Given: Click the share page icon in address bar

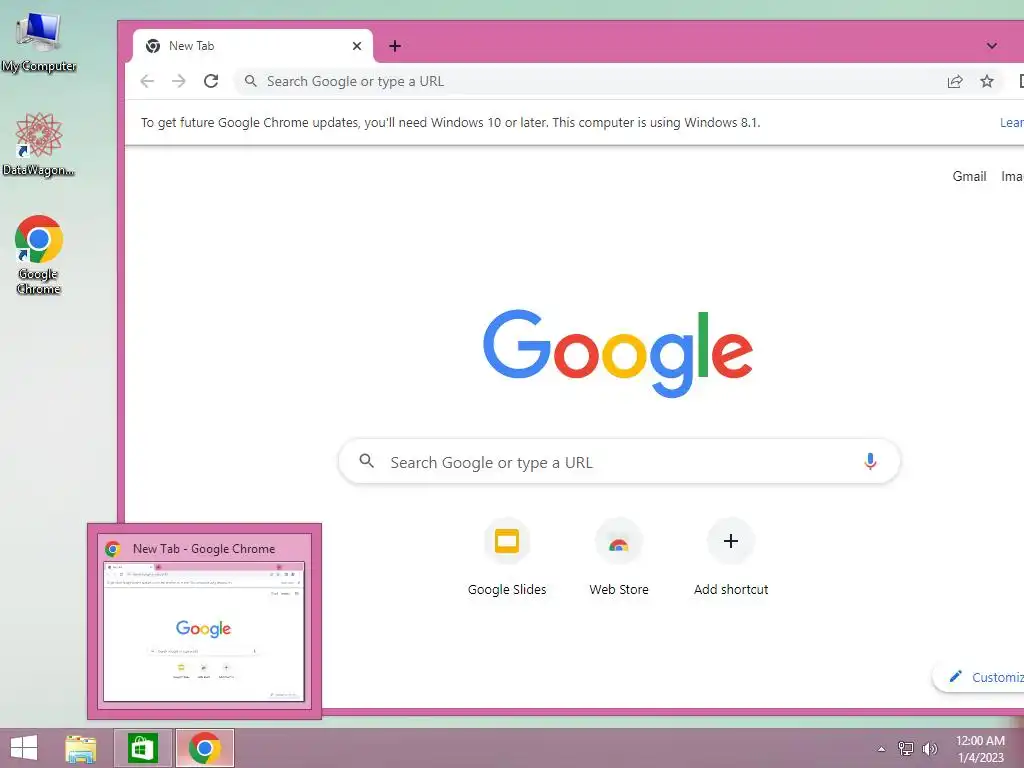Looking at the screenshot, I should point(955,81).
